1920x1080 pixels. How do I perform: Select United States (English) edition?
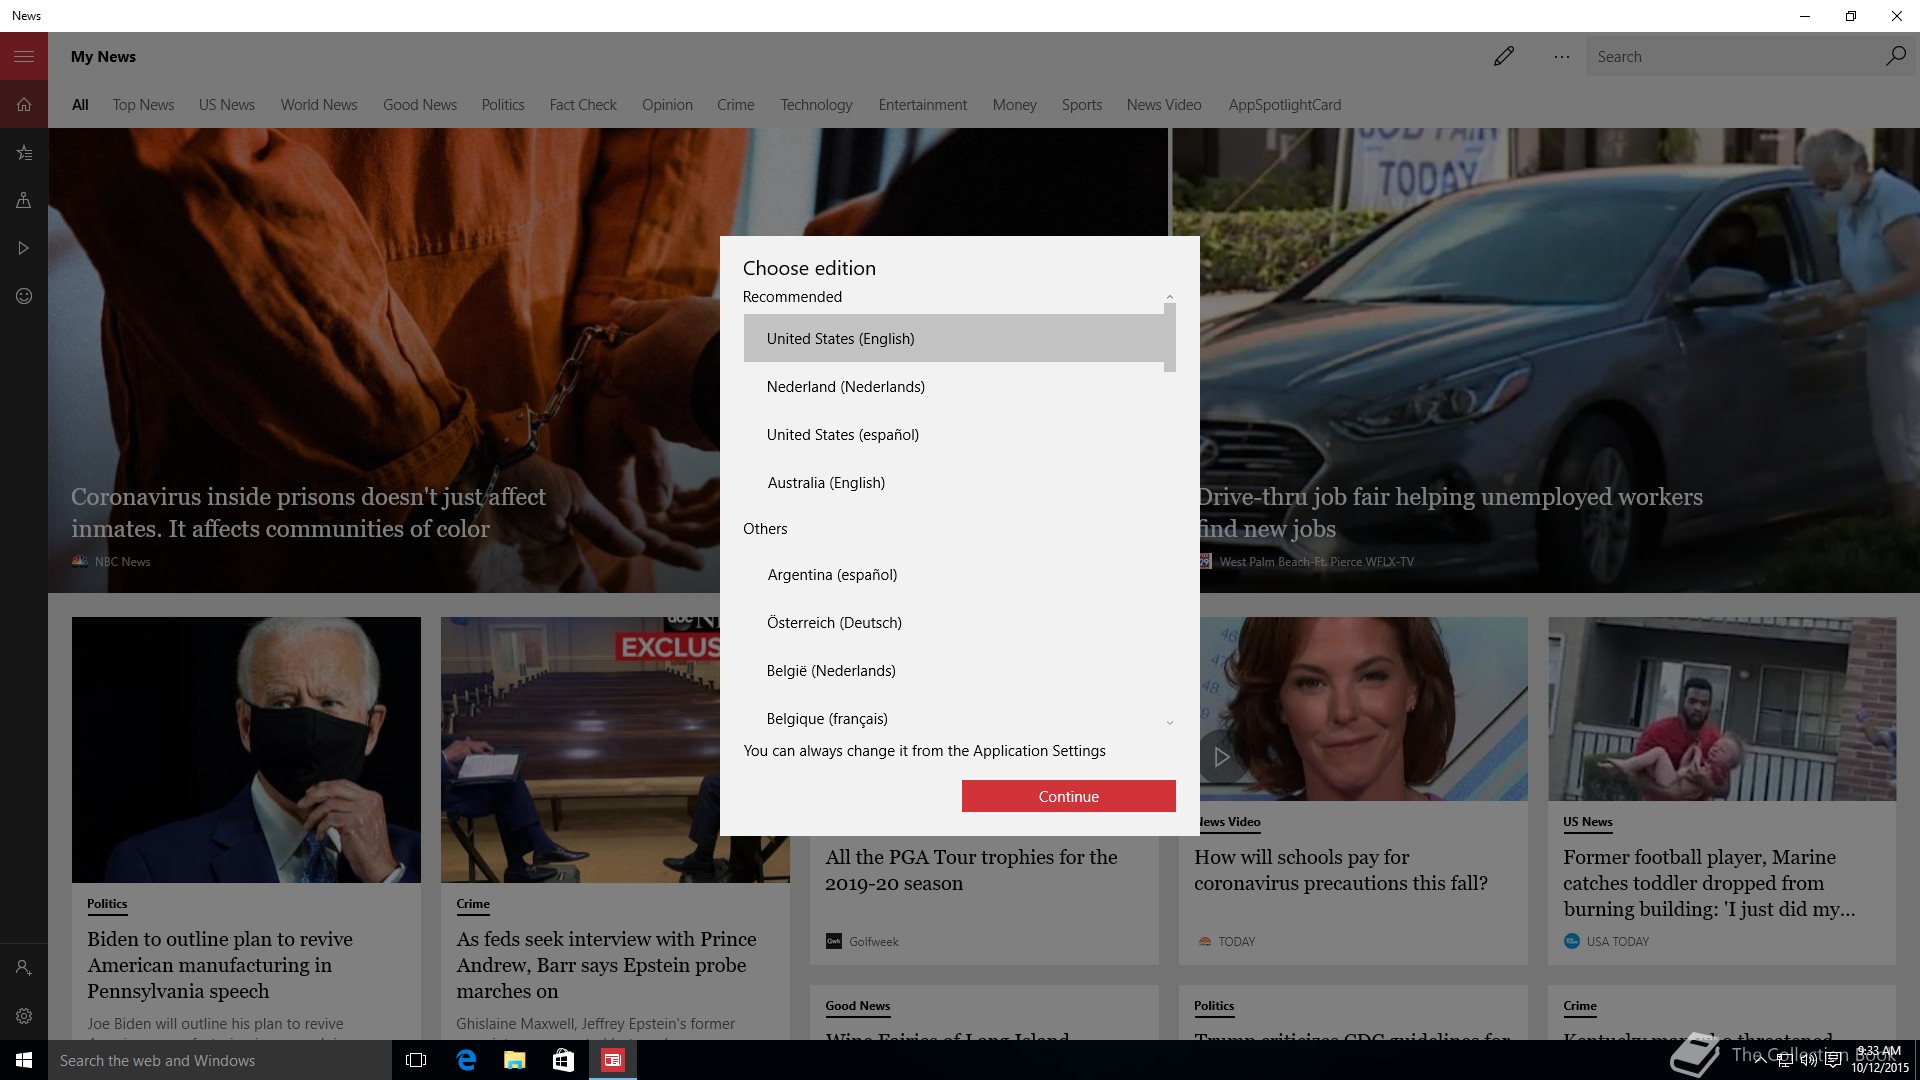pos(953,338)
